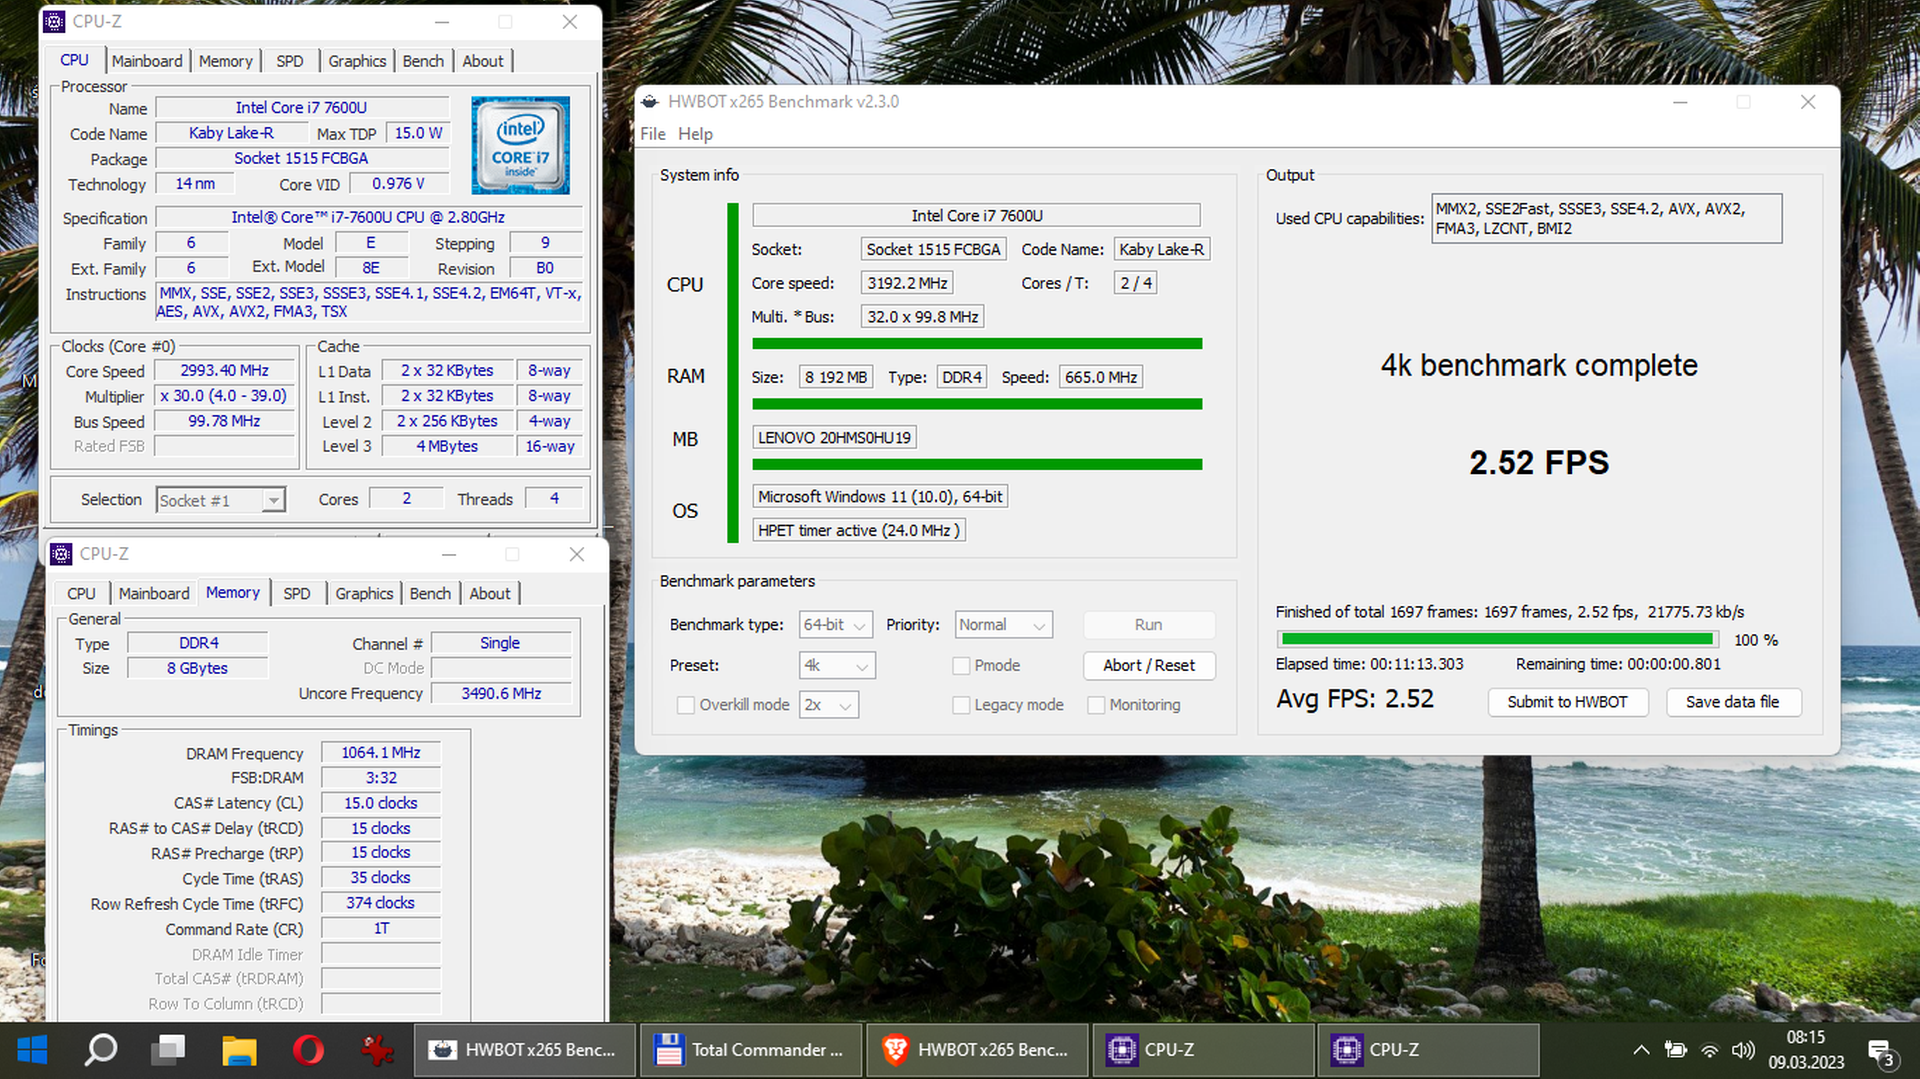Launch File Explorer from taskbar

click(239, 1050)
